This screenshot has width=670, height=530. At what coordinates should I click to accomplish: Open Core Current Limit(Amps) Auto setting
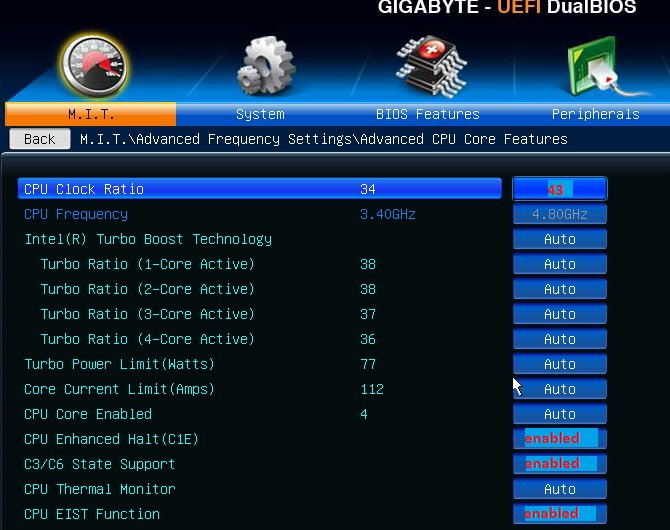560,389
